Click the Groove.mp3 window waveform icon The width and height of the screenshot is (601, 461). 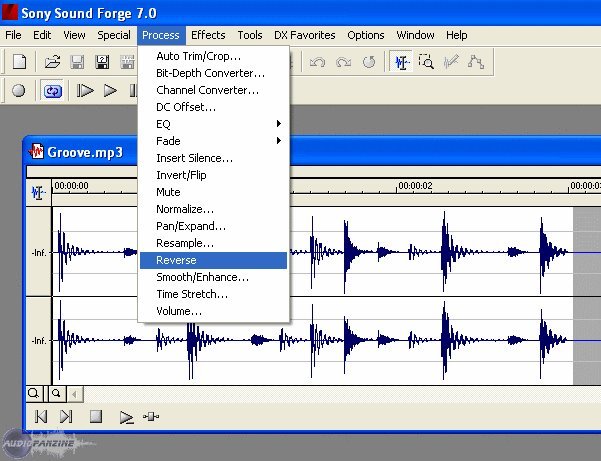(x=36, y=151)
